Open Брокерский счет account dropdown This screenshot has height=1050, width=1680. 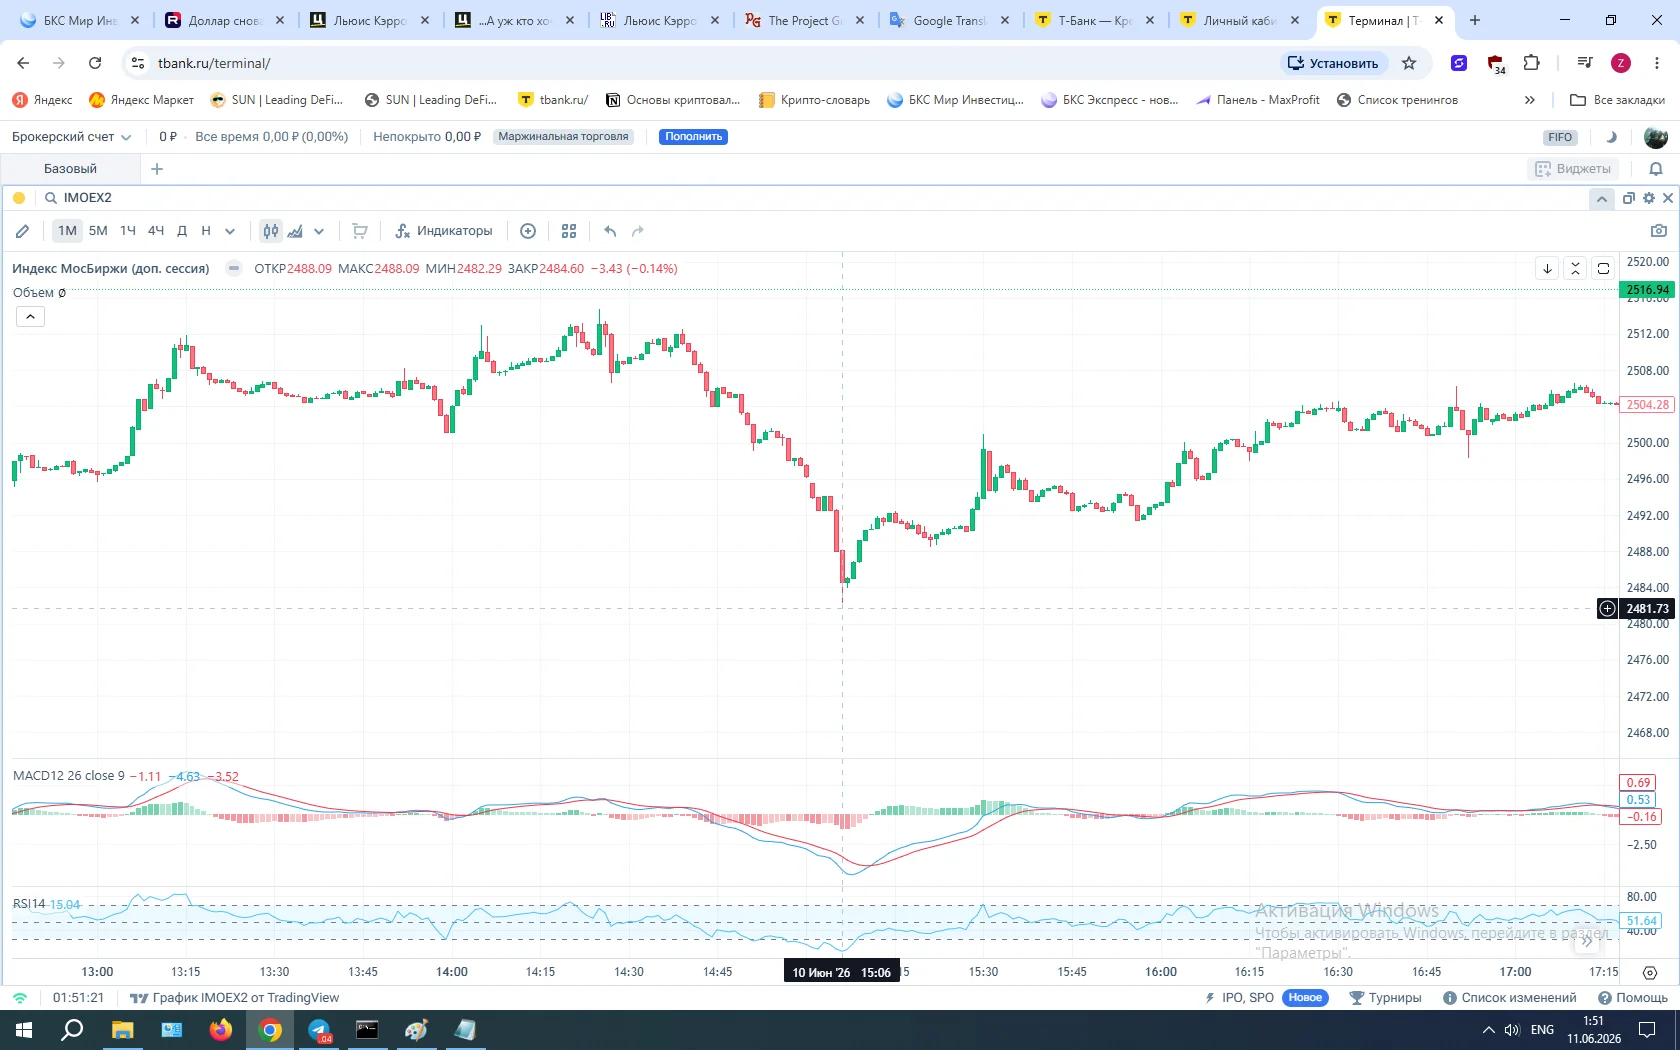click(71, 137)
